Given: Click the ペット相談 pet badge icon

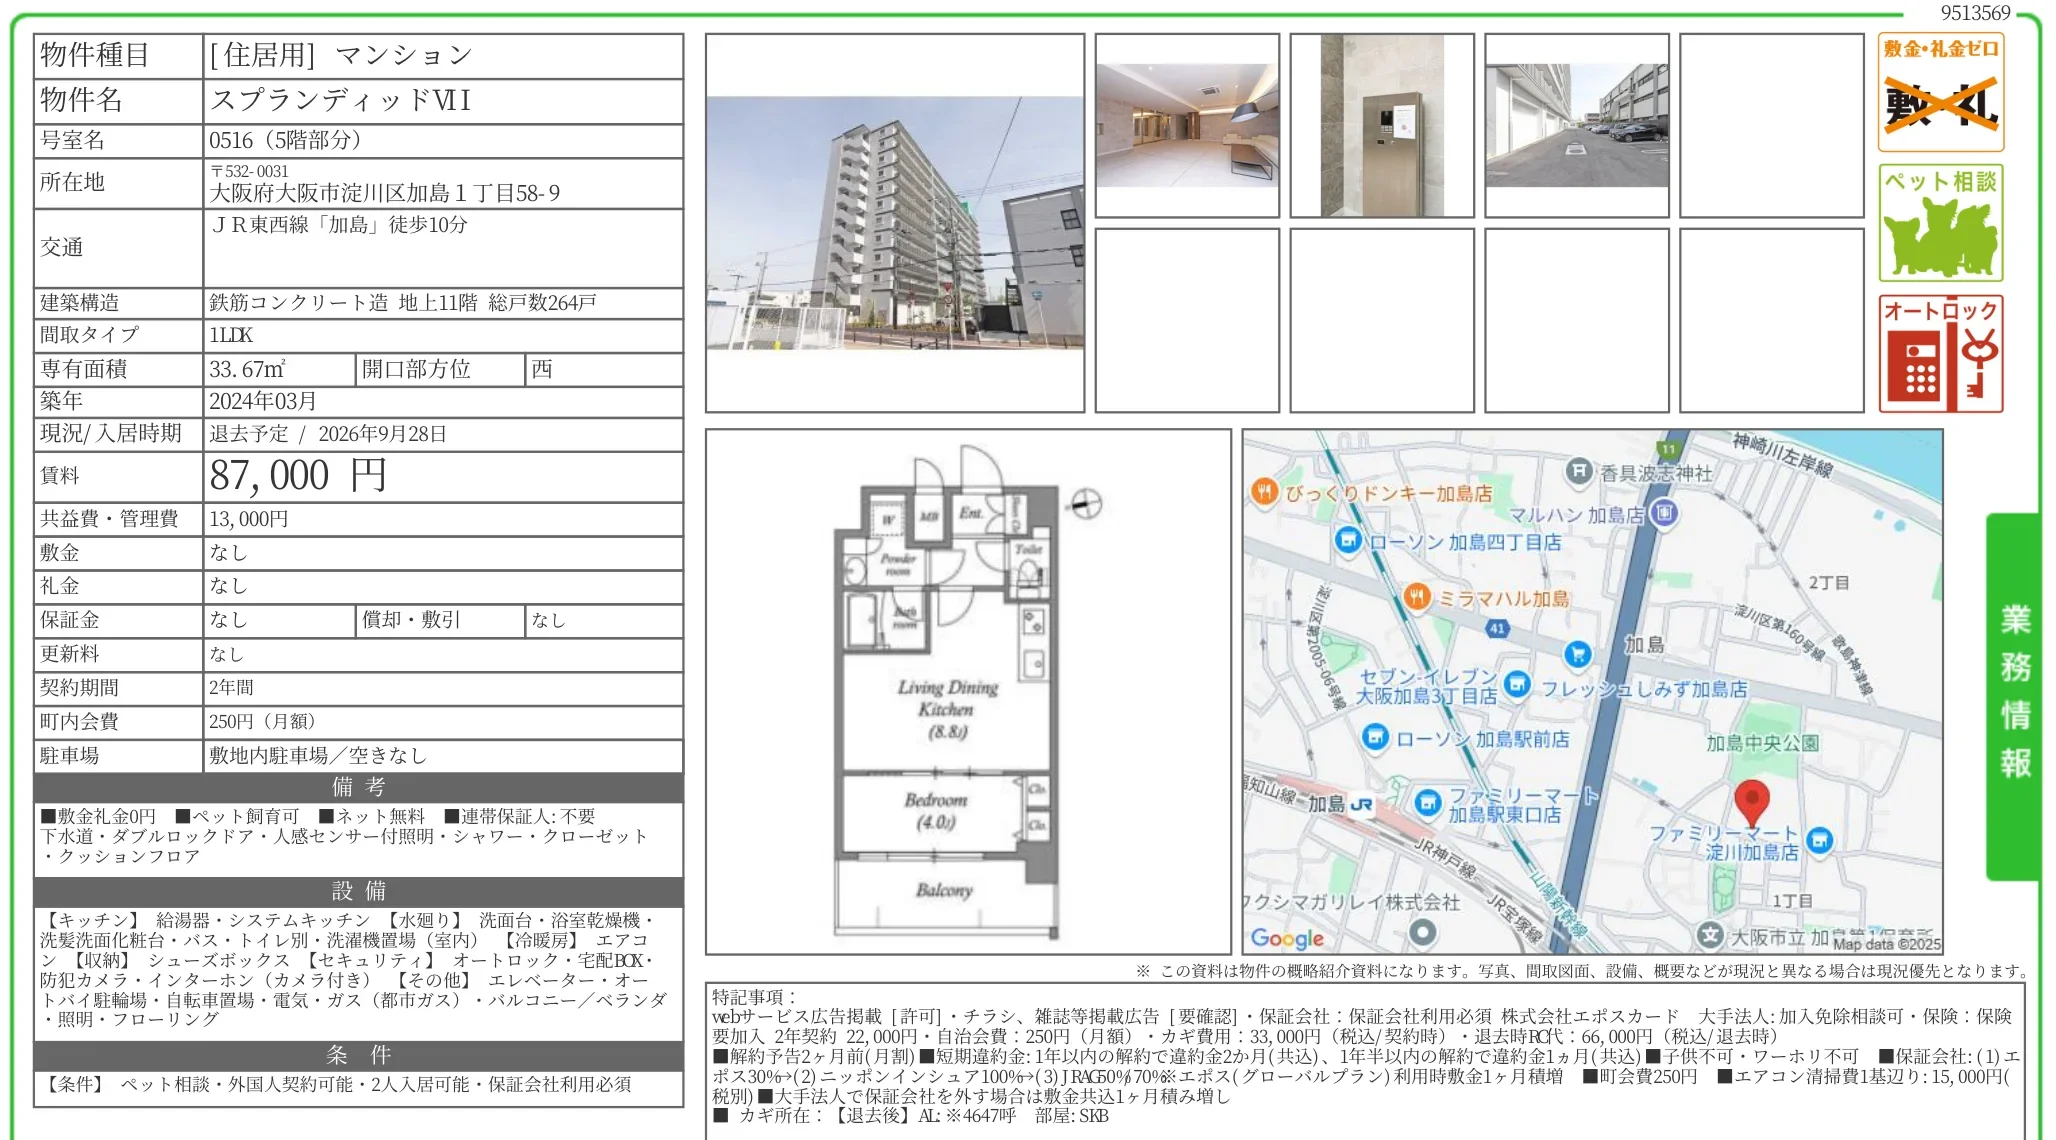Looking at the screenshot, I should pyautogui.click(x=1941, y=223).
